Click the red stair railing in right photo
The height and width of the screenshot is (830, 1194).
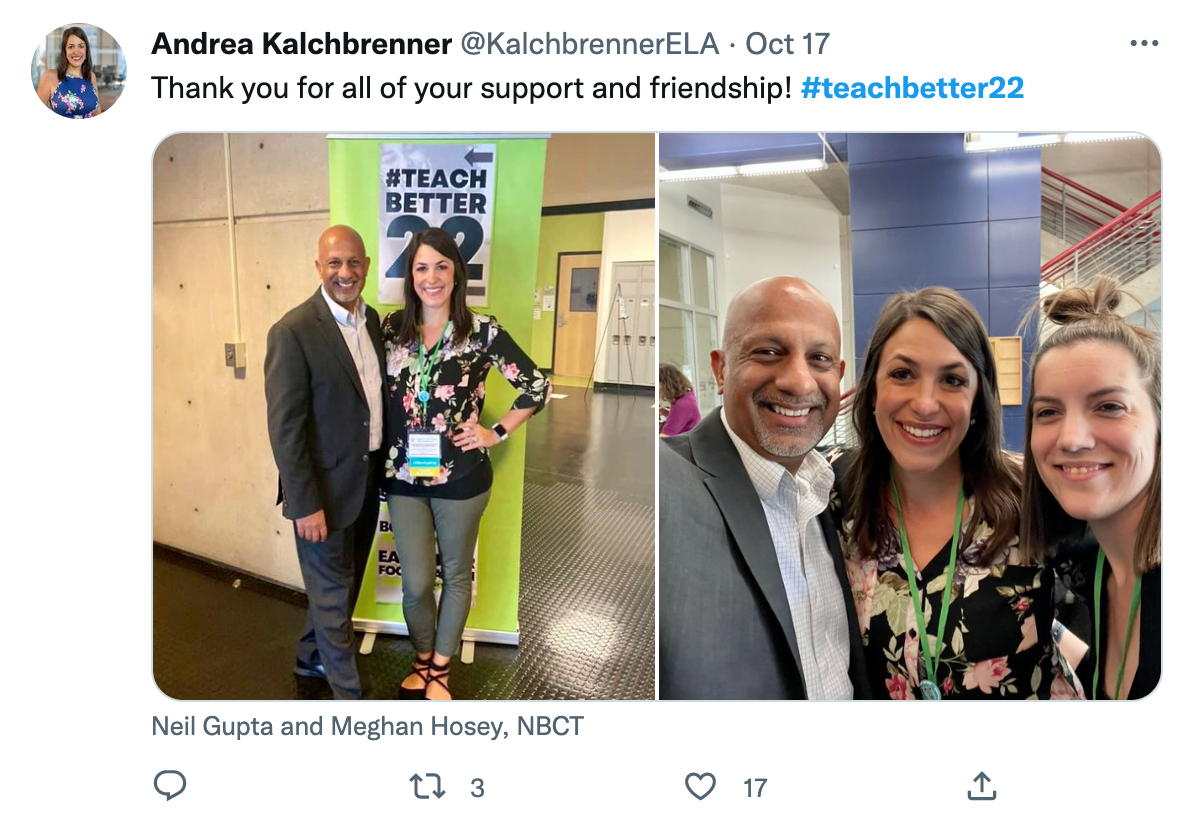tap(1102, 228)
